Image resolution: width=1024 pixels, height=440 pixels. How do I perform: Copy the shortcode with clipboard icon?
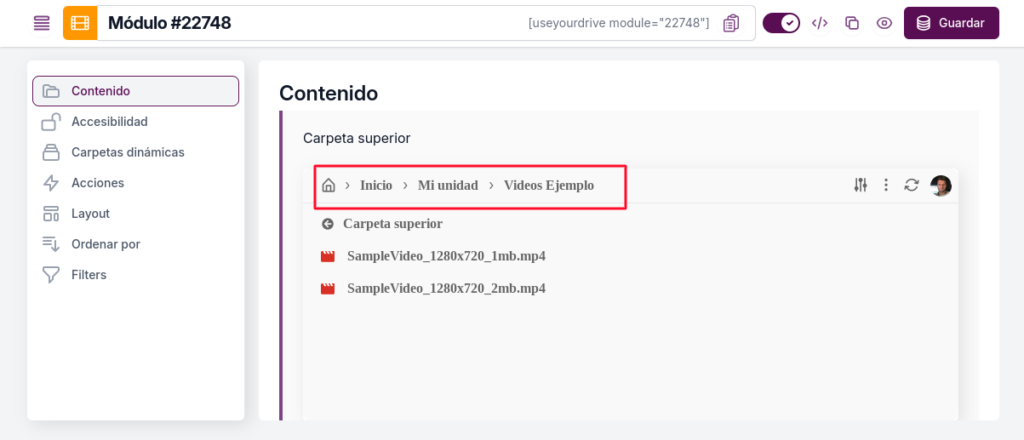pyautogui.click(x=731, y=24)
